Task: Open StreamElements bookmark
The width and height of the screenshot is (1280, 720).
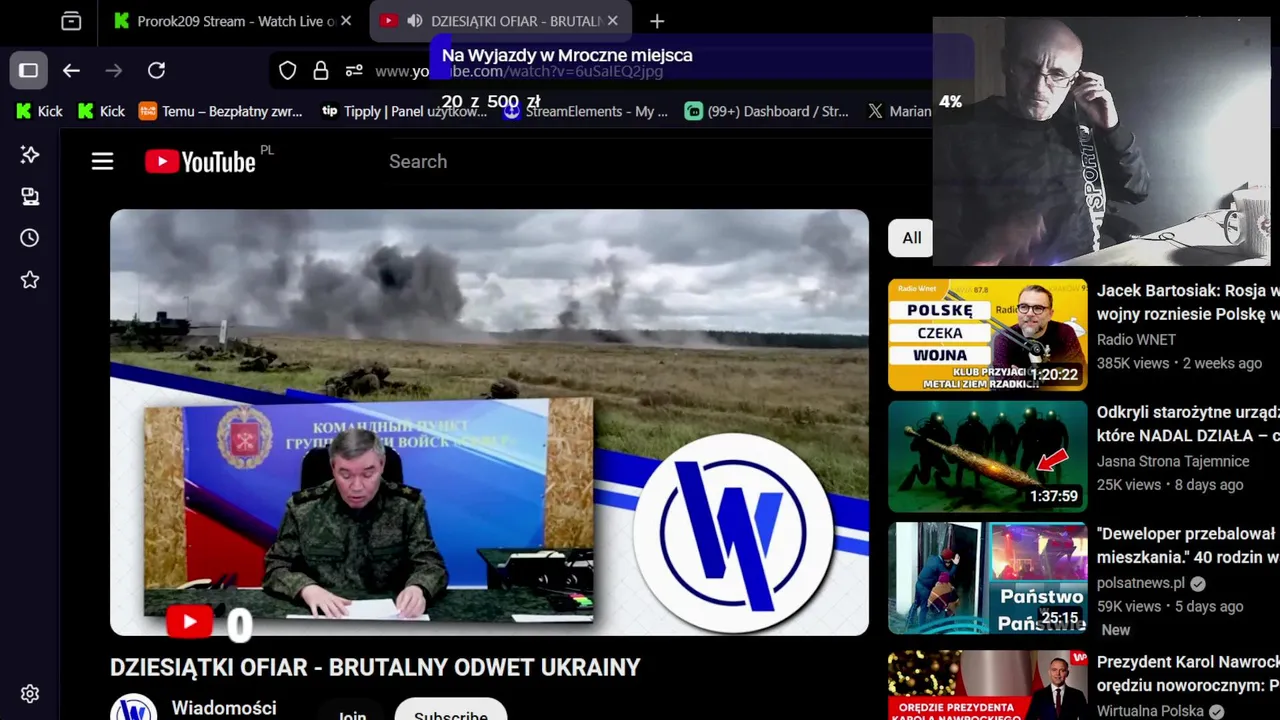Action: (586, 111)
